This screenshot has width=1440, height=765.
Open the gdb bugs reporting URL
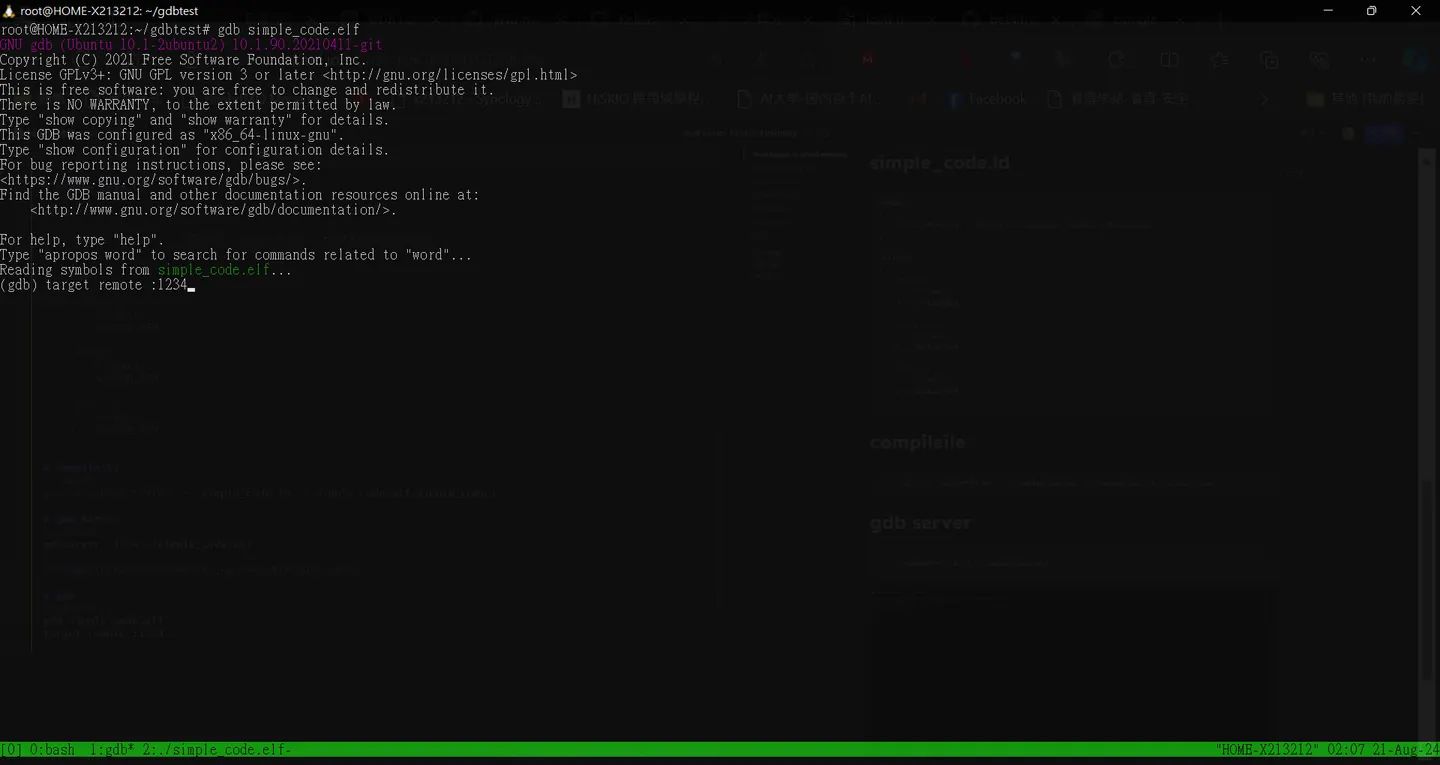pyautogui.click(x=150, y=180)
